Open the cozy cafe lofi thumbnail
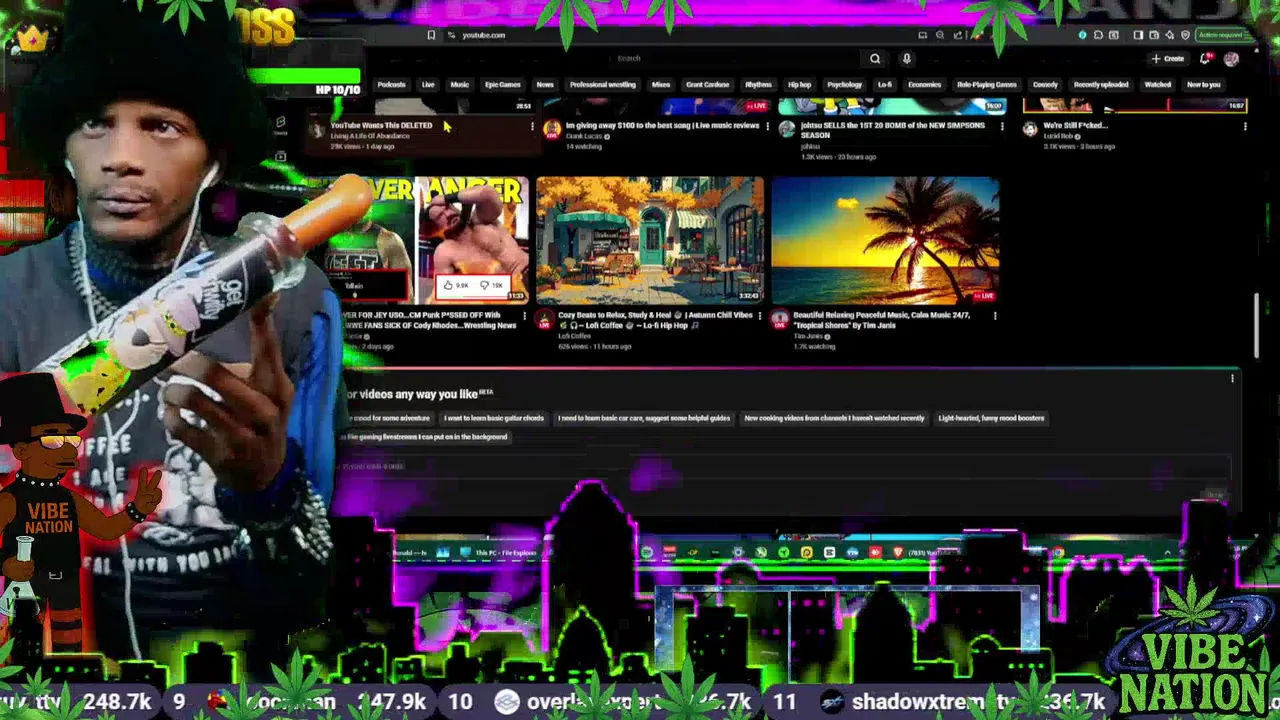This screenshot has height=720, width=1280. point(650,241)
